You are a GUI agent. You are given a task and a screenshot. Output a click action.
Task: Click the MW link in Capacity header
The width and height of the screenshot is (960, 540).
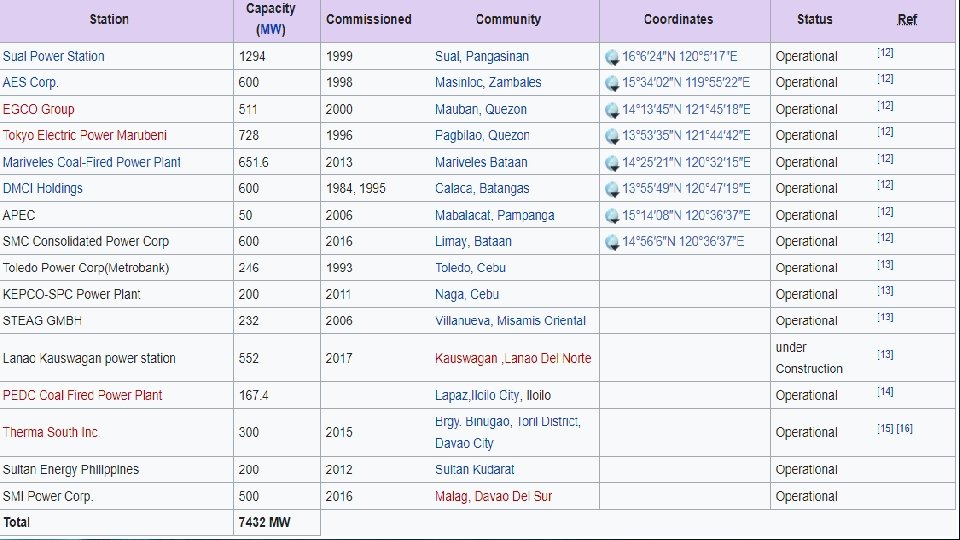point(271,29)
